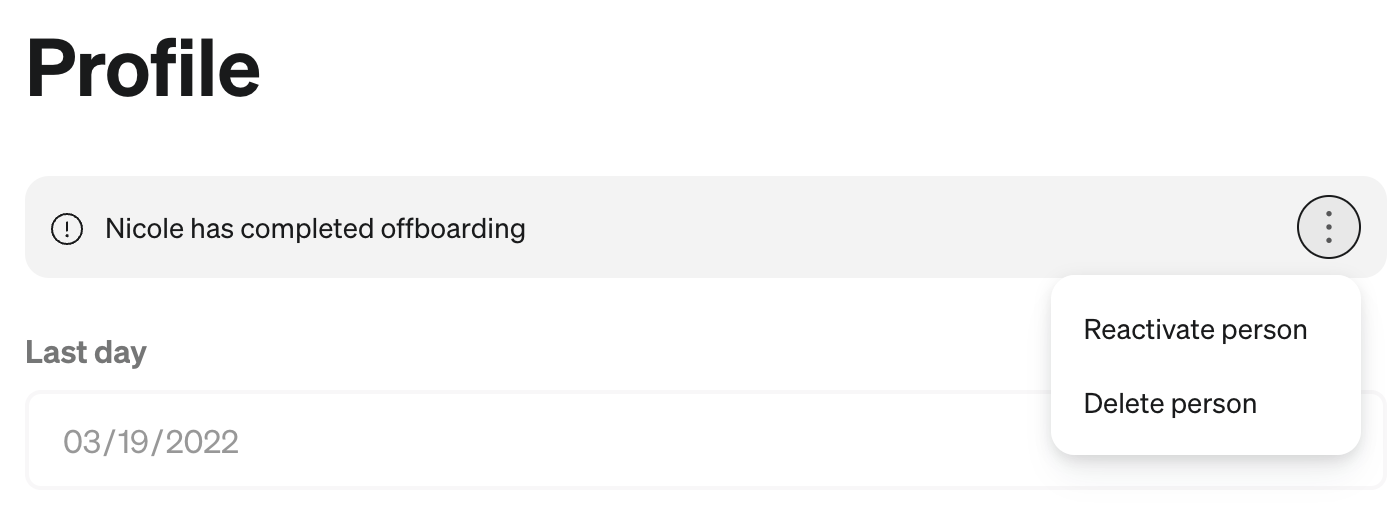
Task: Collapse the menu via the vertical ellipsis button
Action: coord(1328,228)
